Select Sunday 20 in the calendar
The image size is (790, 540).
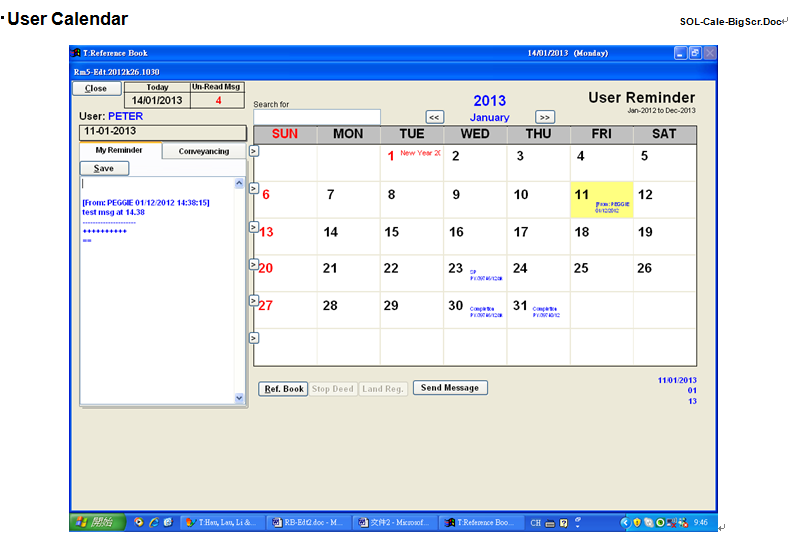285,273
